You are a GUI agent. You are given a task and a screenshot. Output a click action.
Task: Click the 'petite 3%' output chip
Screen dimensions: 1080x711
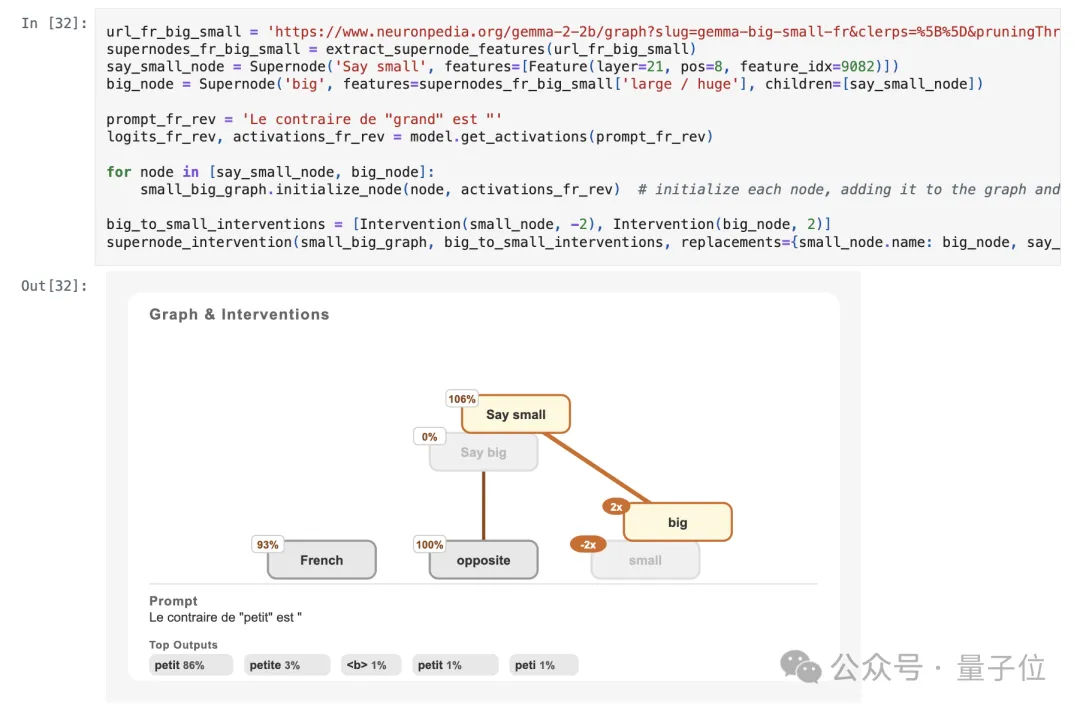pyautogui.click(x=286, y=665)
